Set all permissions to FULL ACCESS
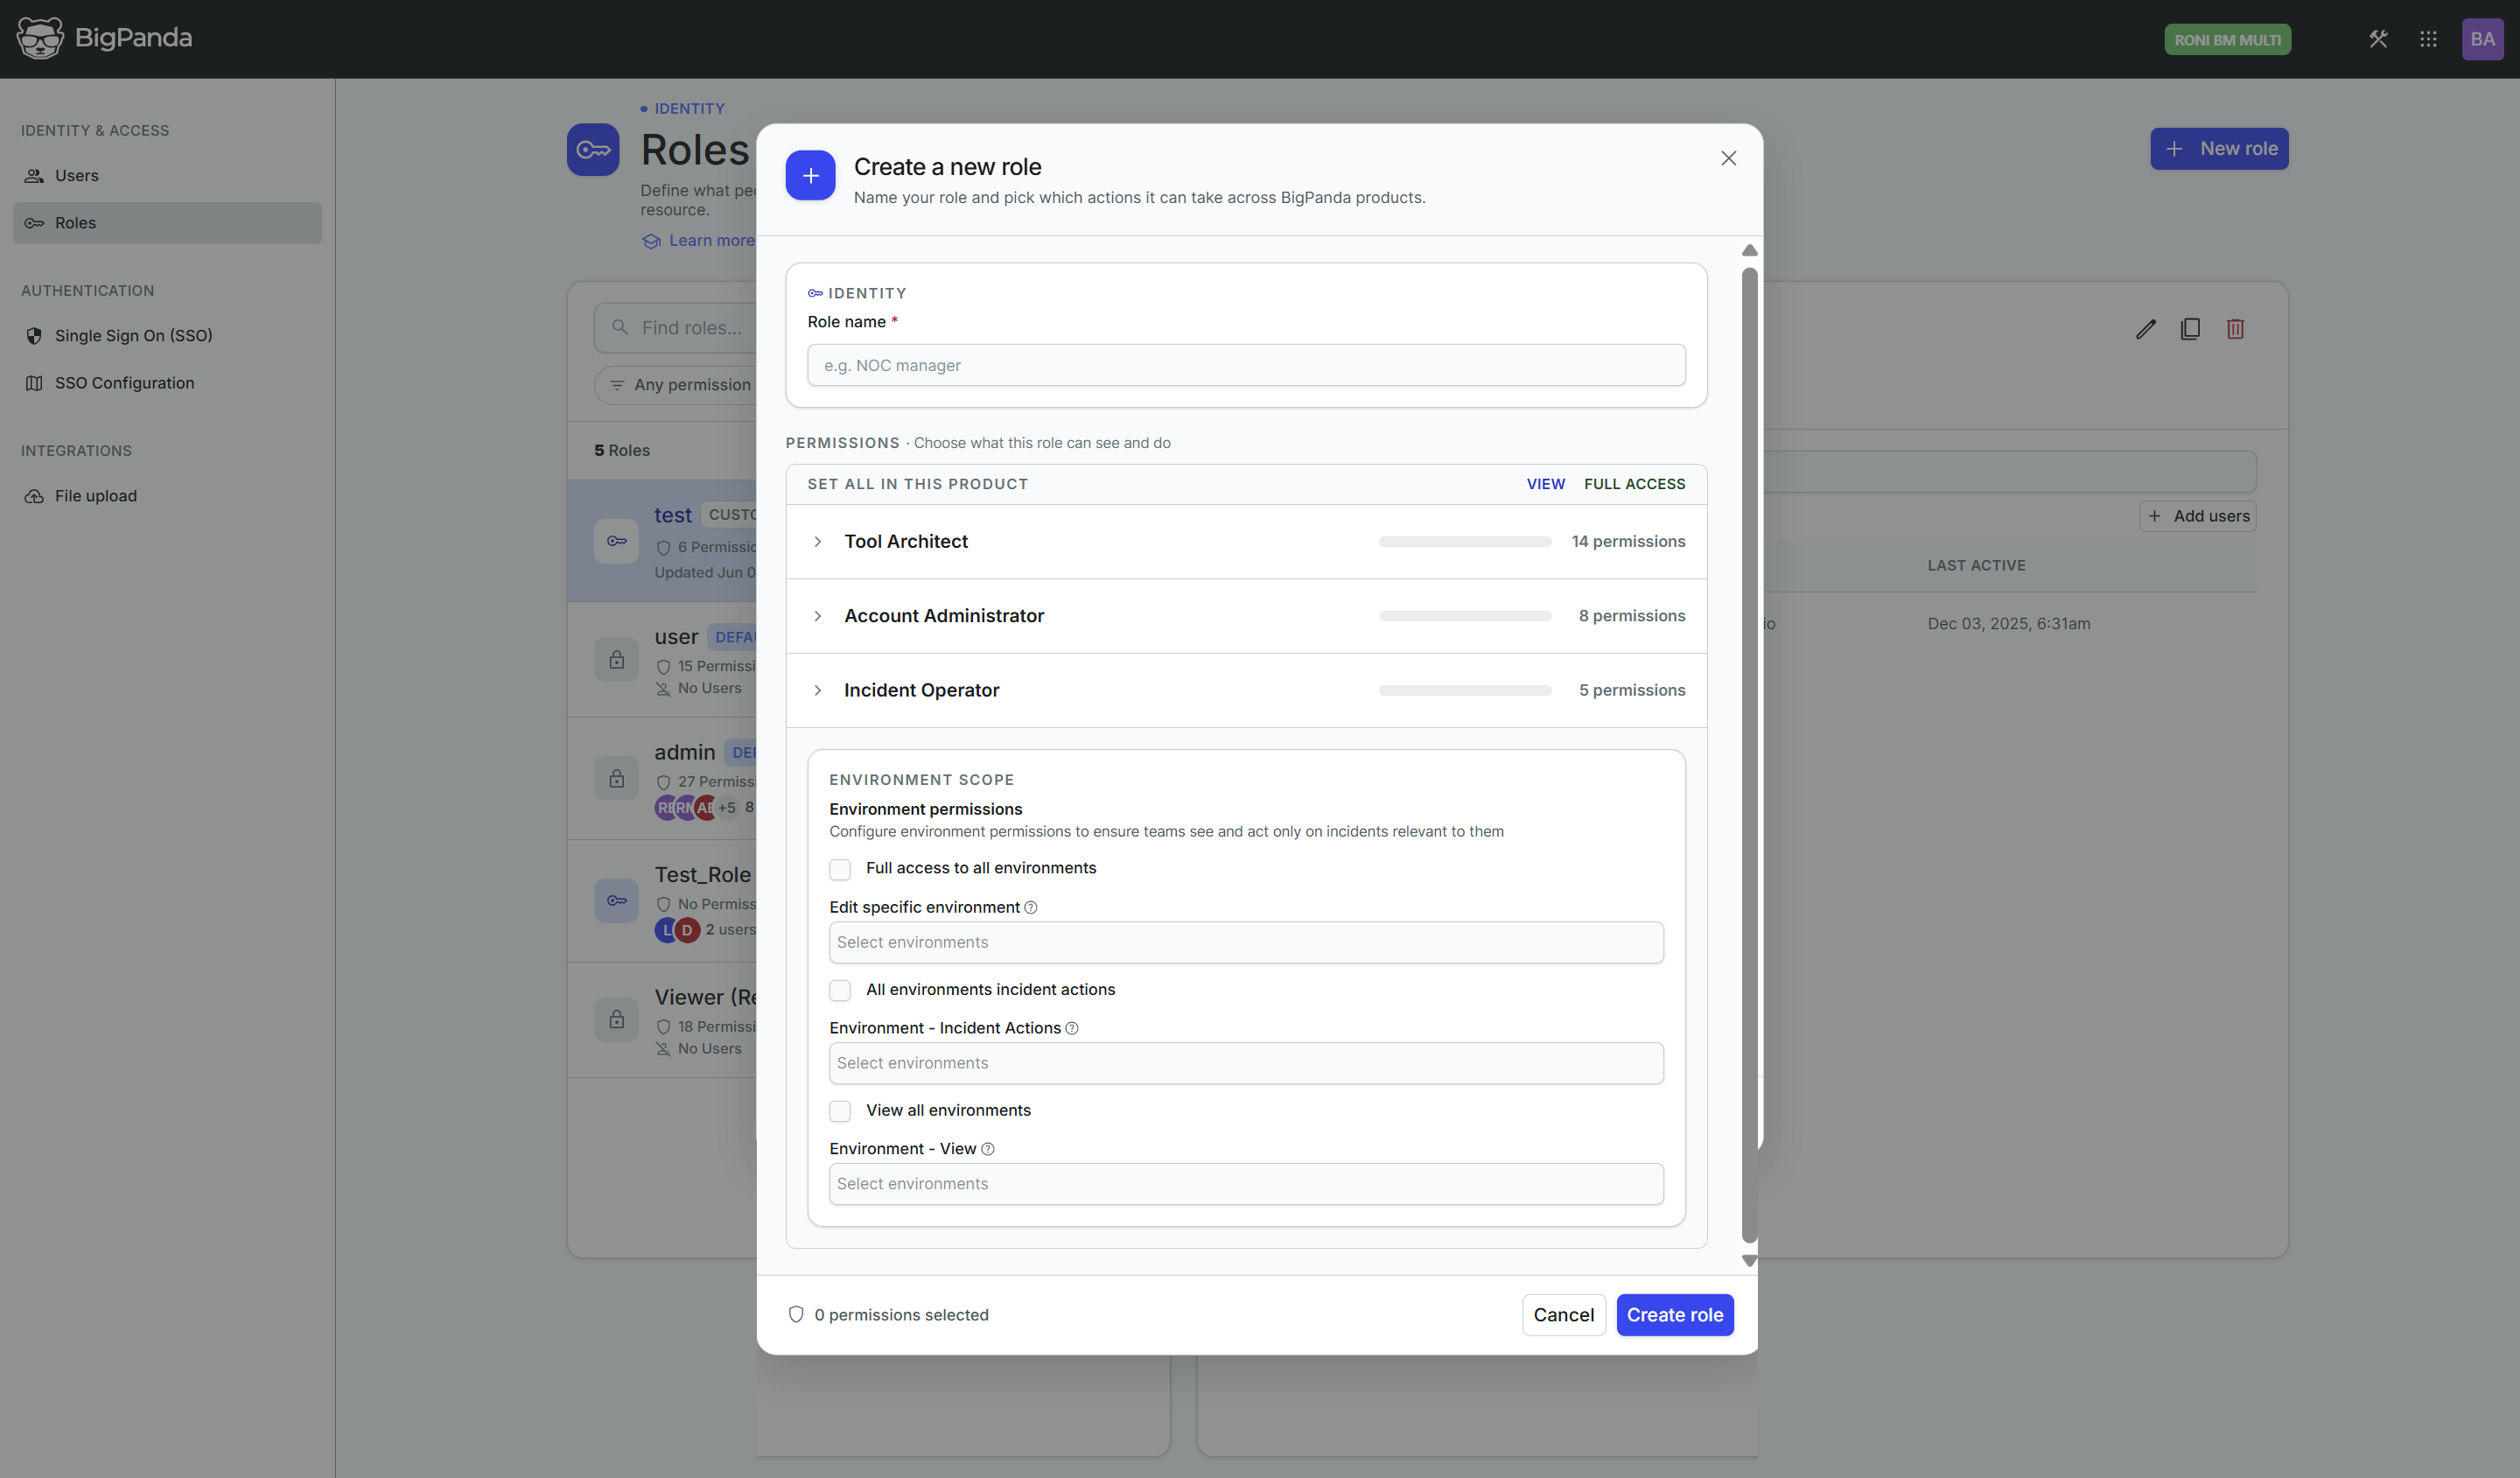 point(1634,484)
